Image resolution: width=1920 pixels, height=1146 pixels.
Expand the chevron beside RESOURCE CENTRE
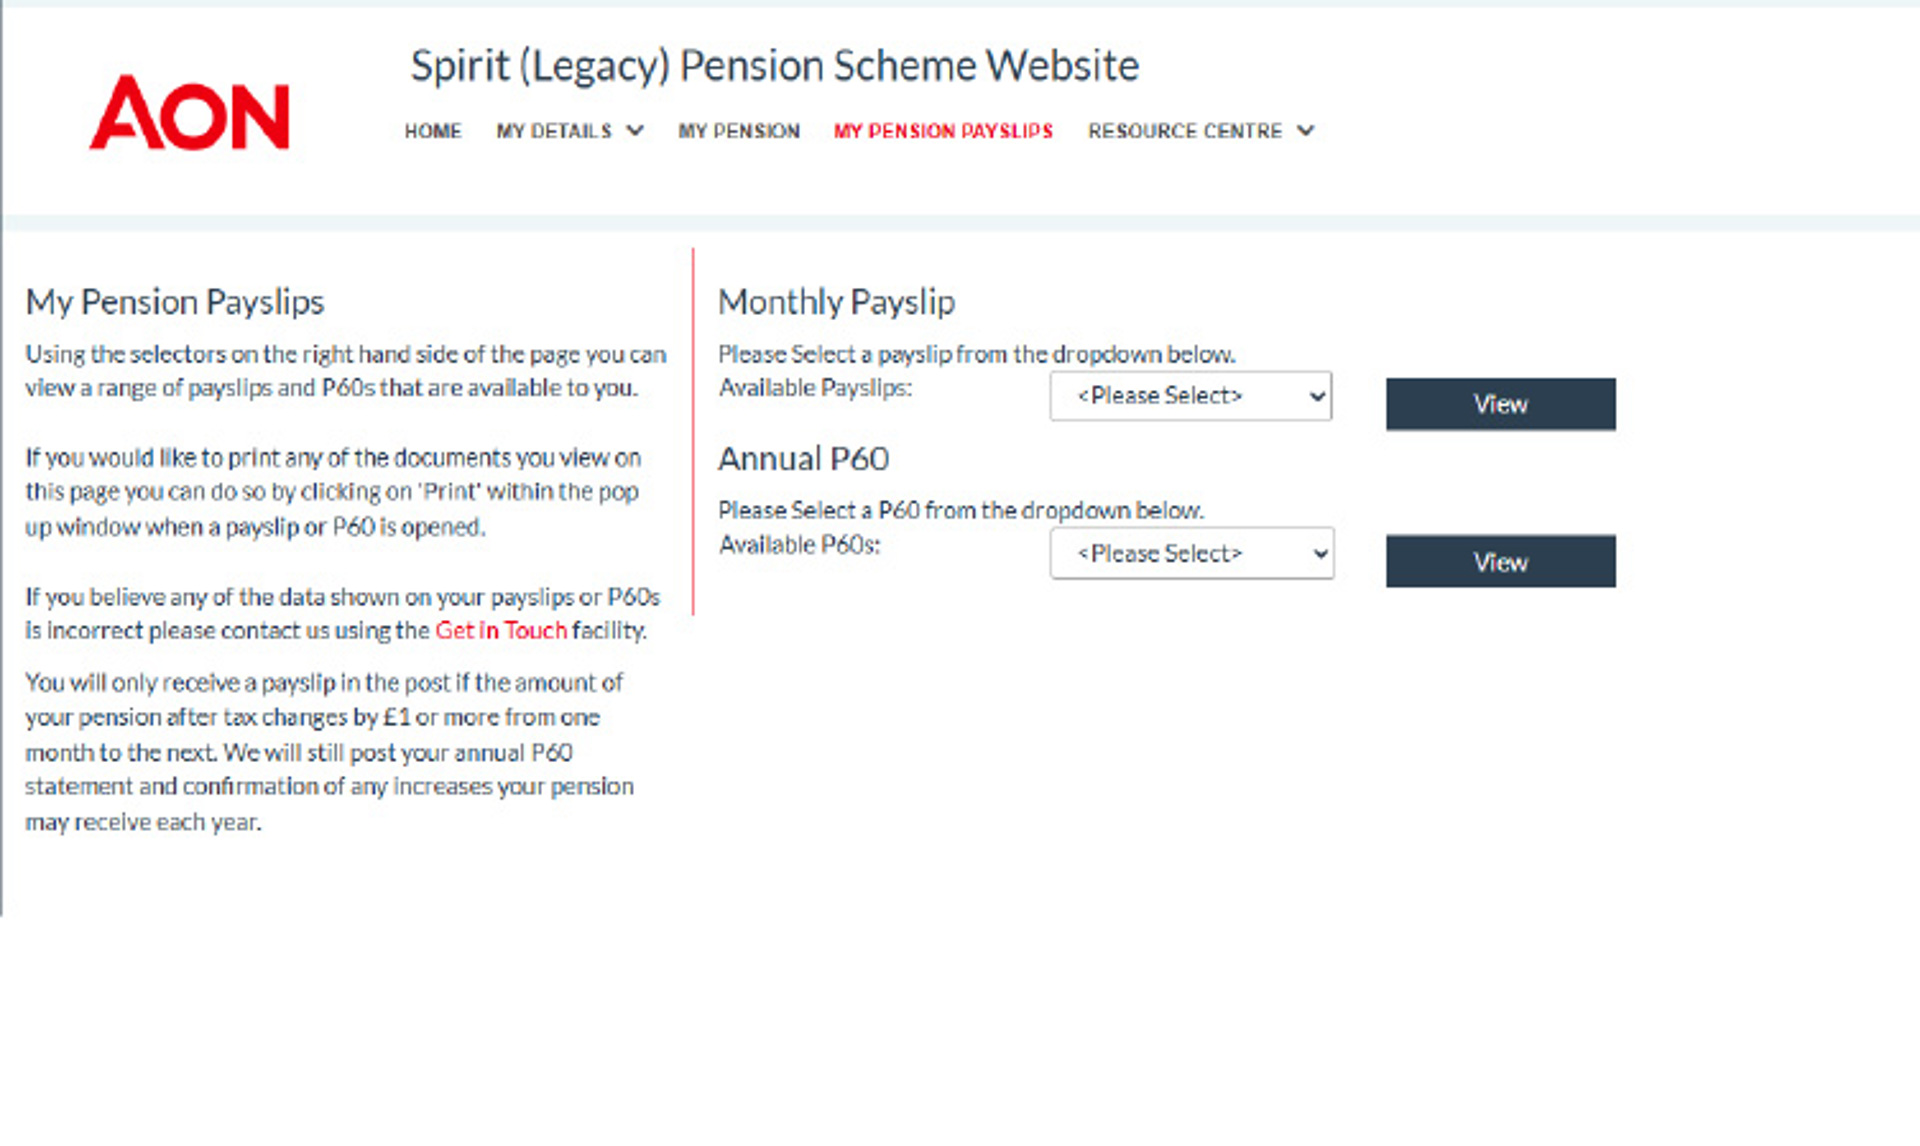coord(1306,131)
